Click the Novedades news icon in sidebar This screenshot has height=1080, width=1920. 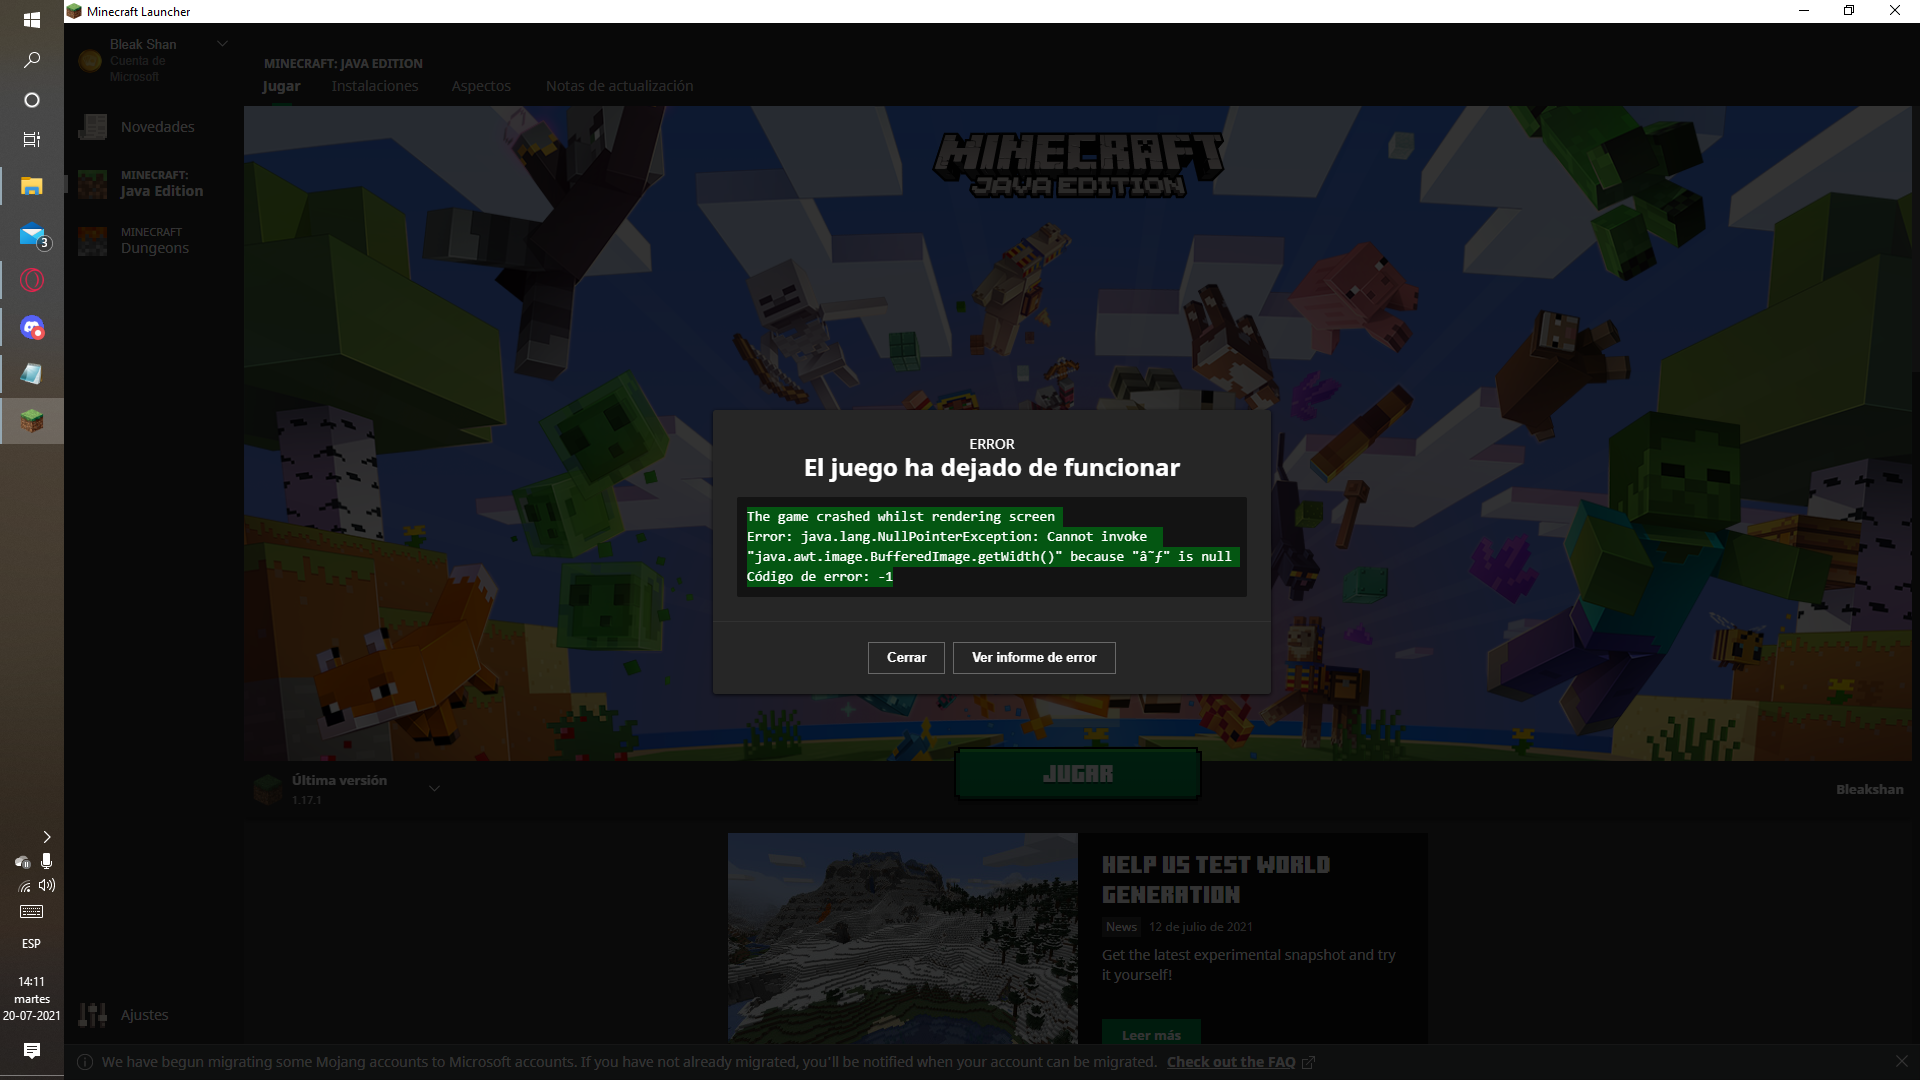click(93, 127)
